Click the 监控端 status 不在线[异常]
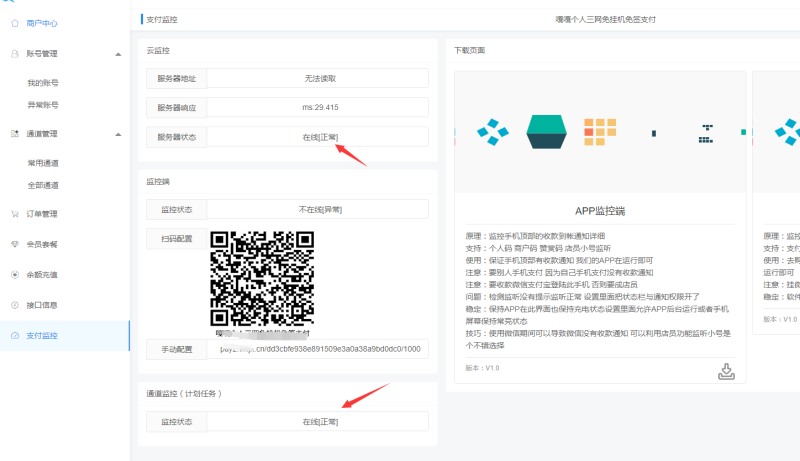Viewport: 800px width, 461px height. pos(317,209)
